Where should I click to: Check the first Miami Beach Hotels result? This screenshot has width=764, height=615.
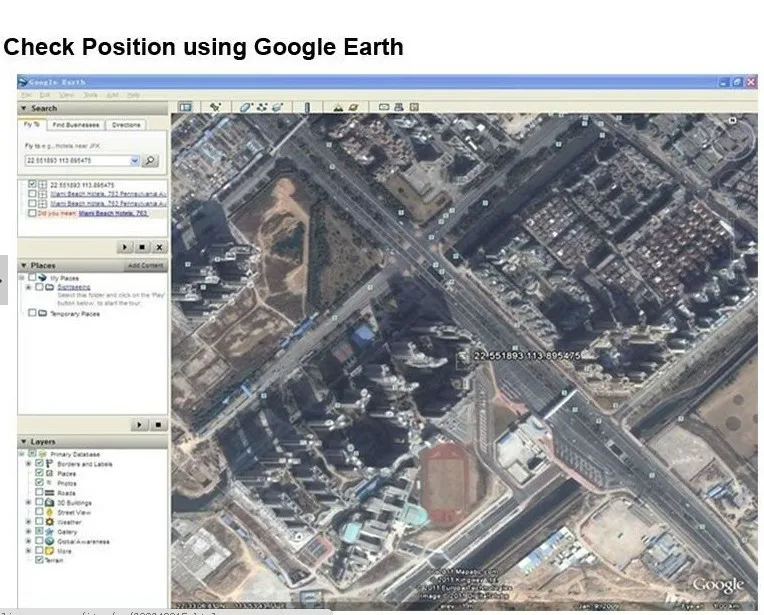(x=32, y=193)
